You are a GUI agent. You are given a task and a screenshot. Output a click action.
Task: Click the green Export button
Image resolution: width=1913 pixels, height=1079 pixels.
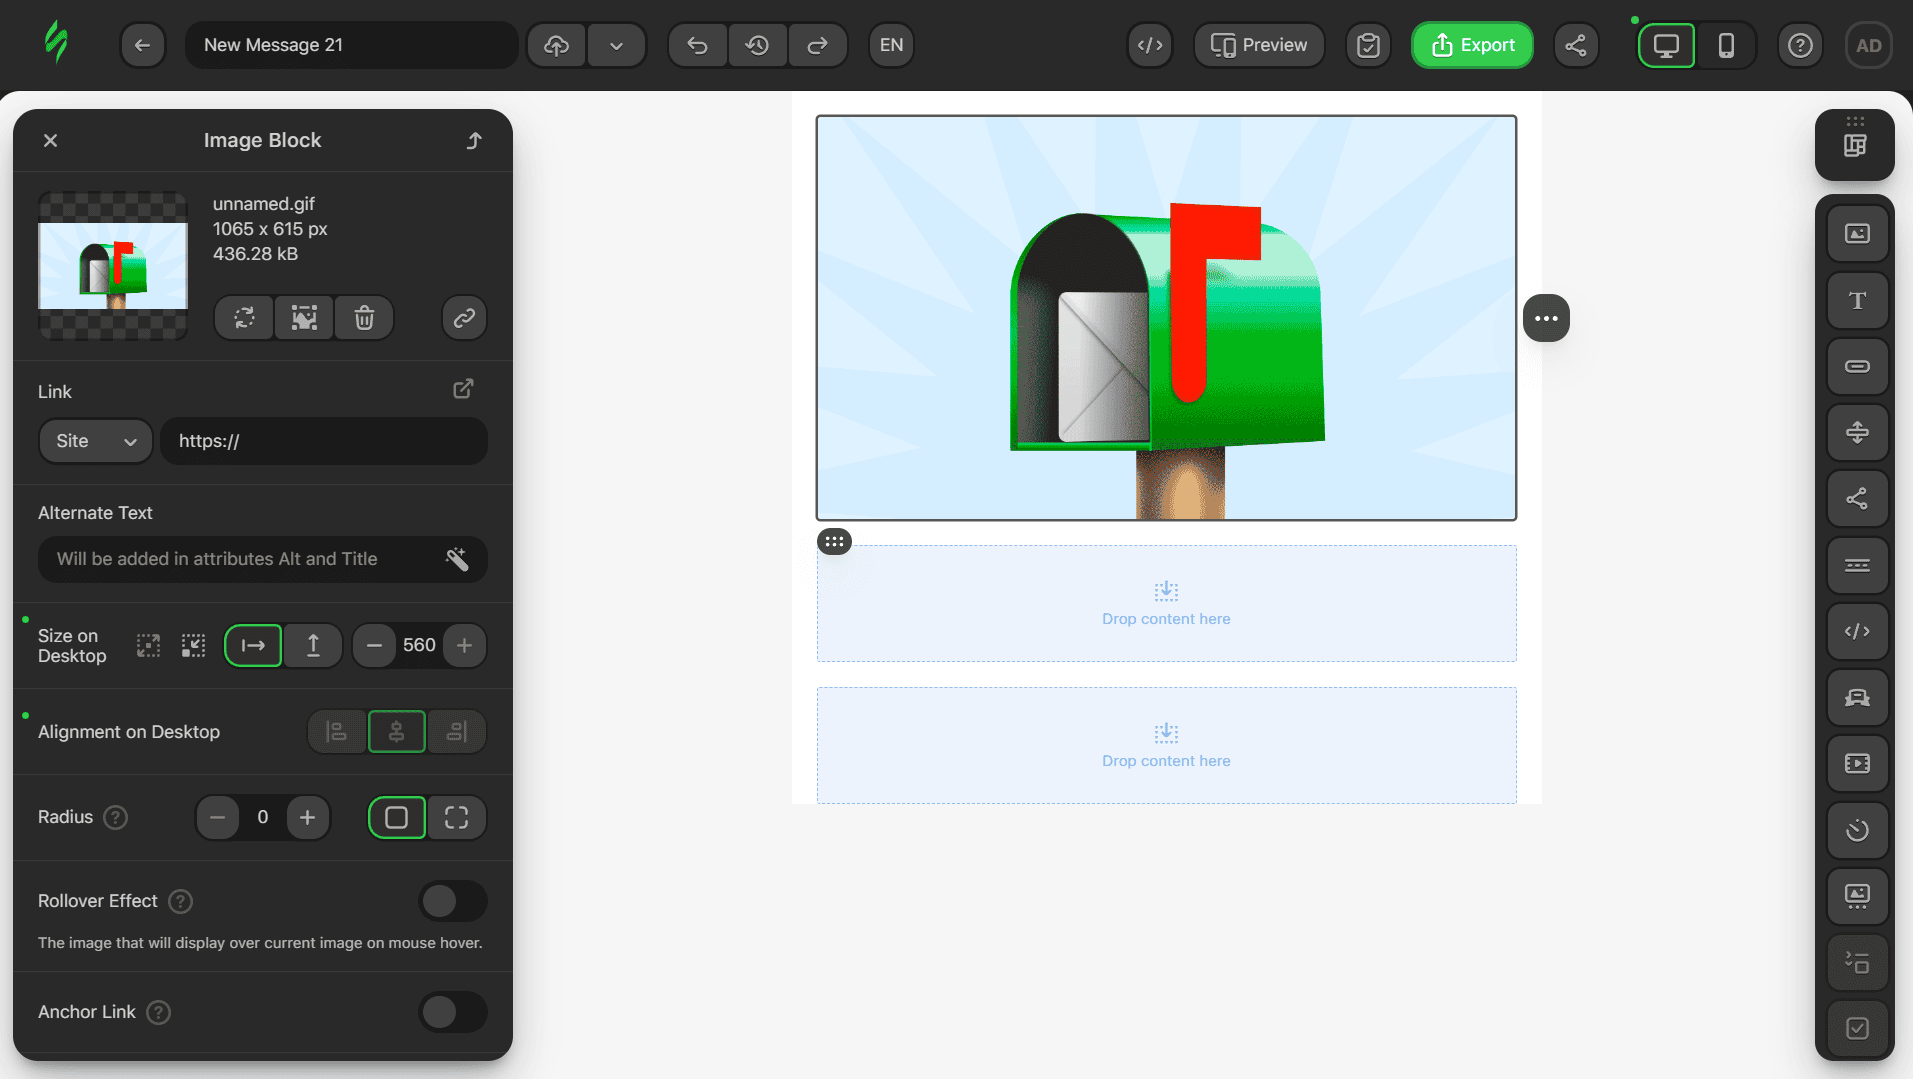pos(1471,44)
